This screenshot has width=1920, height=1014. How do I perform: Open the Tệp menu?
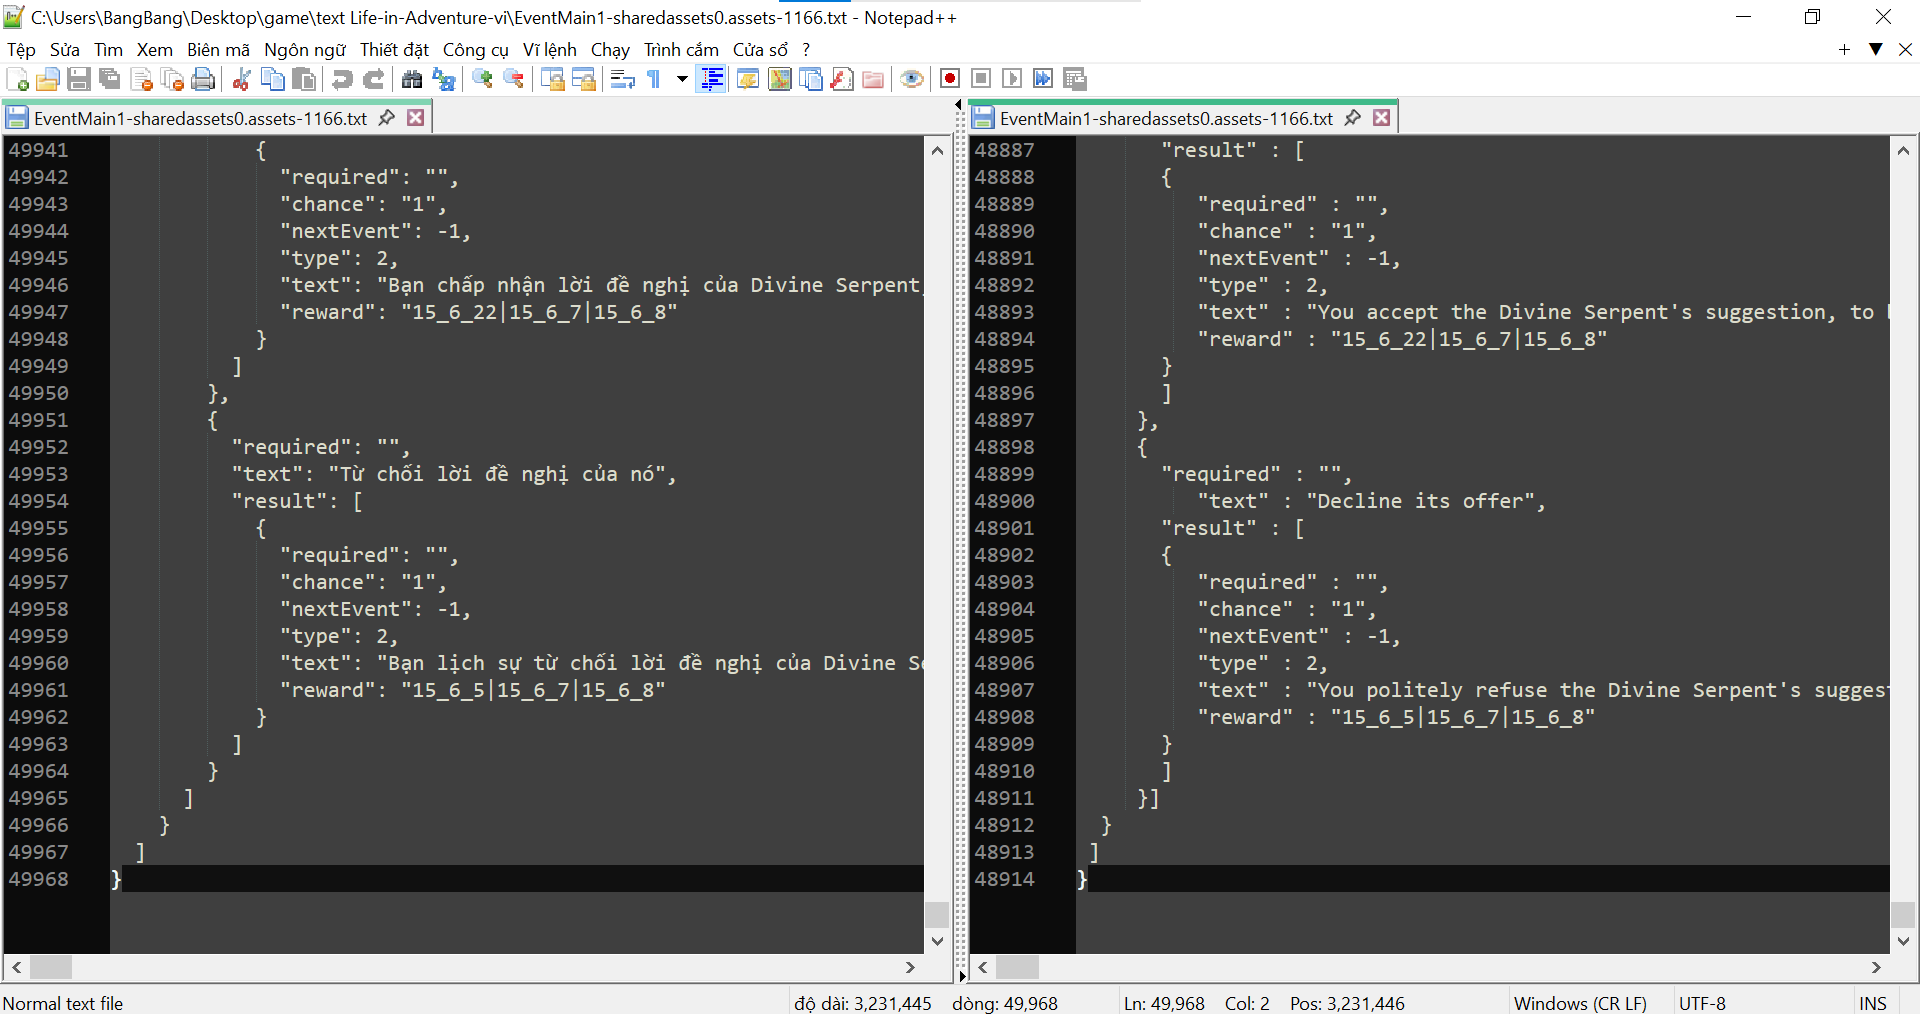(21, 50)
